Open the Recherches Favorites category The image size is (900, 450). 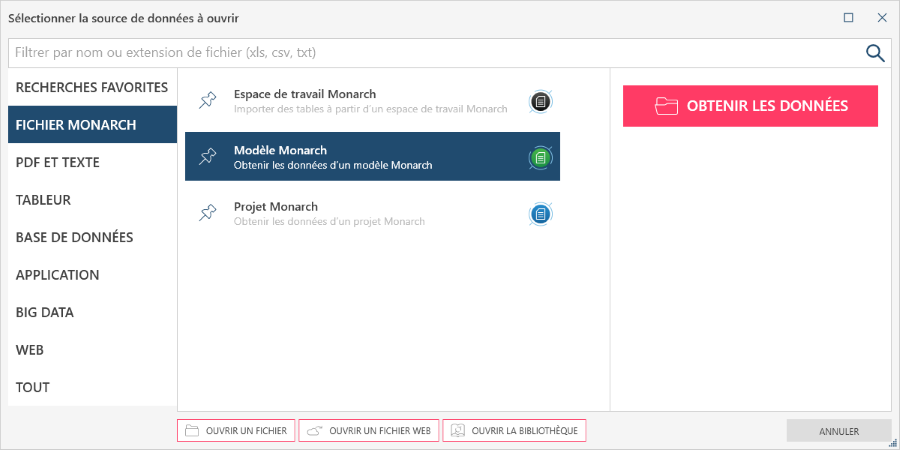[x=91, y=87]
